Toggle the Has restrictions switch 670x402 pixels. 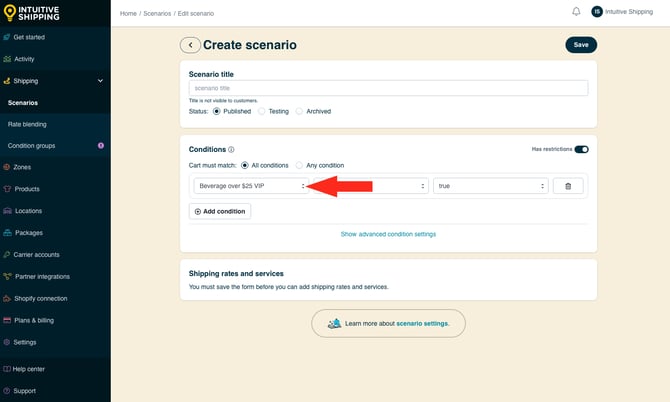click(x=581, y=149)
